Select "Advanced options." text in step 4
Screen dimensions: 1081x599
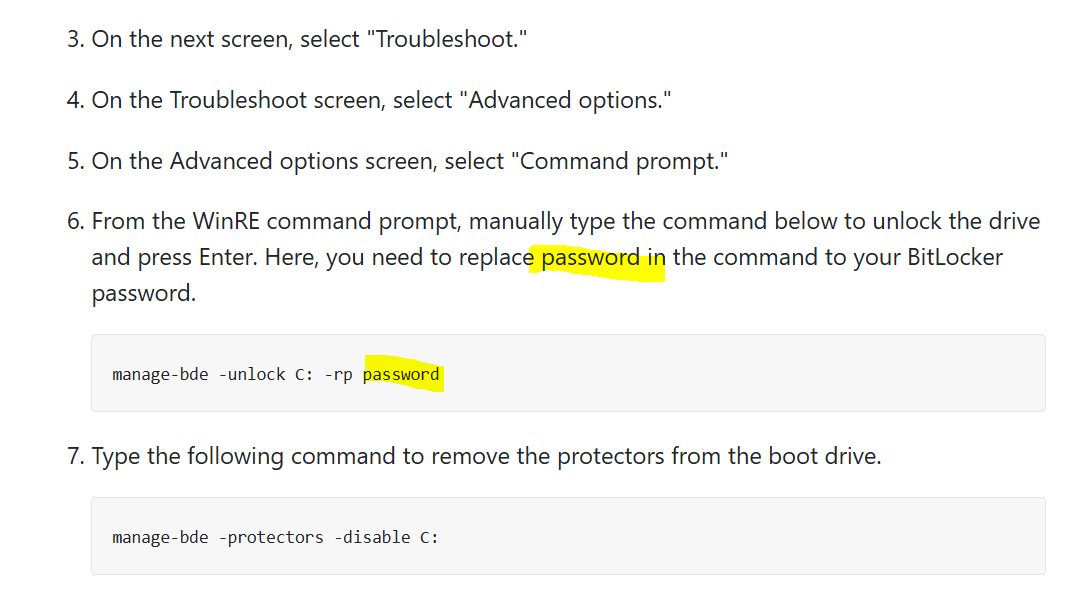pyautogui.click(x=565, y=100)
